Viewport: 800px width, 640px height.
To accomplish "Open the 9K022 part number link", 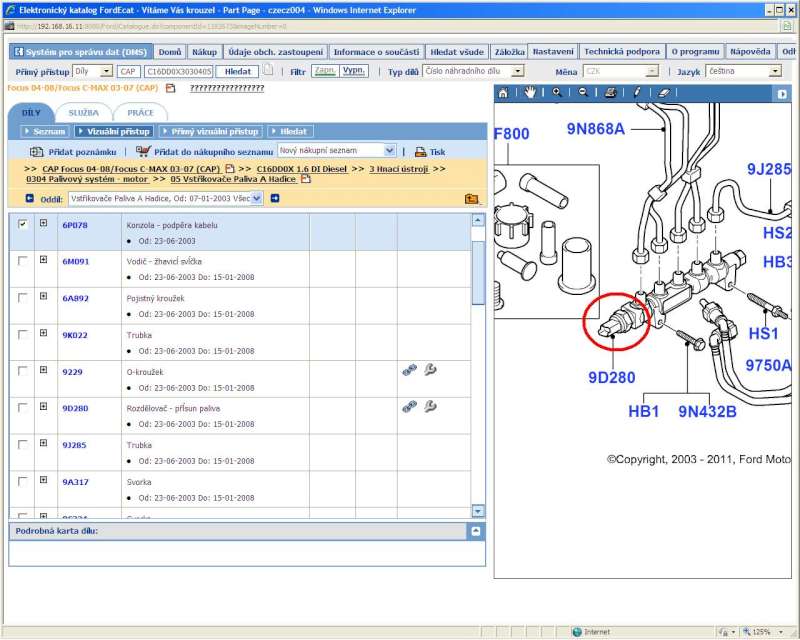I will (x=75, y=335).
